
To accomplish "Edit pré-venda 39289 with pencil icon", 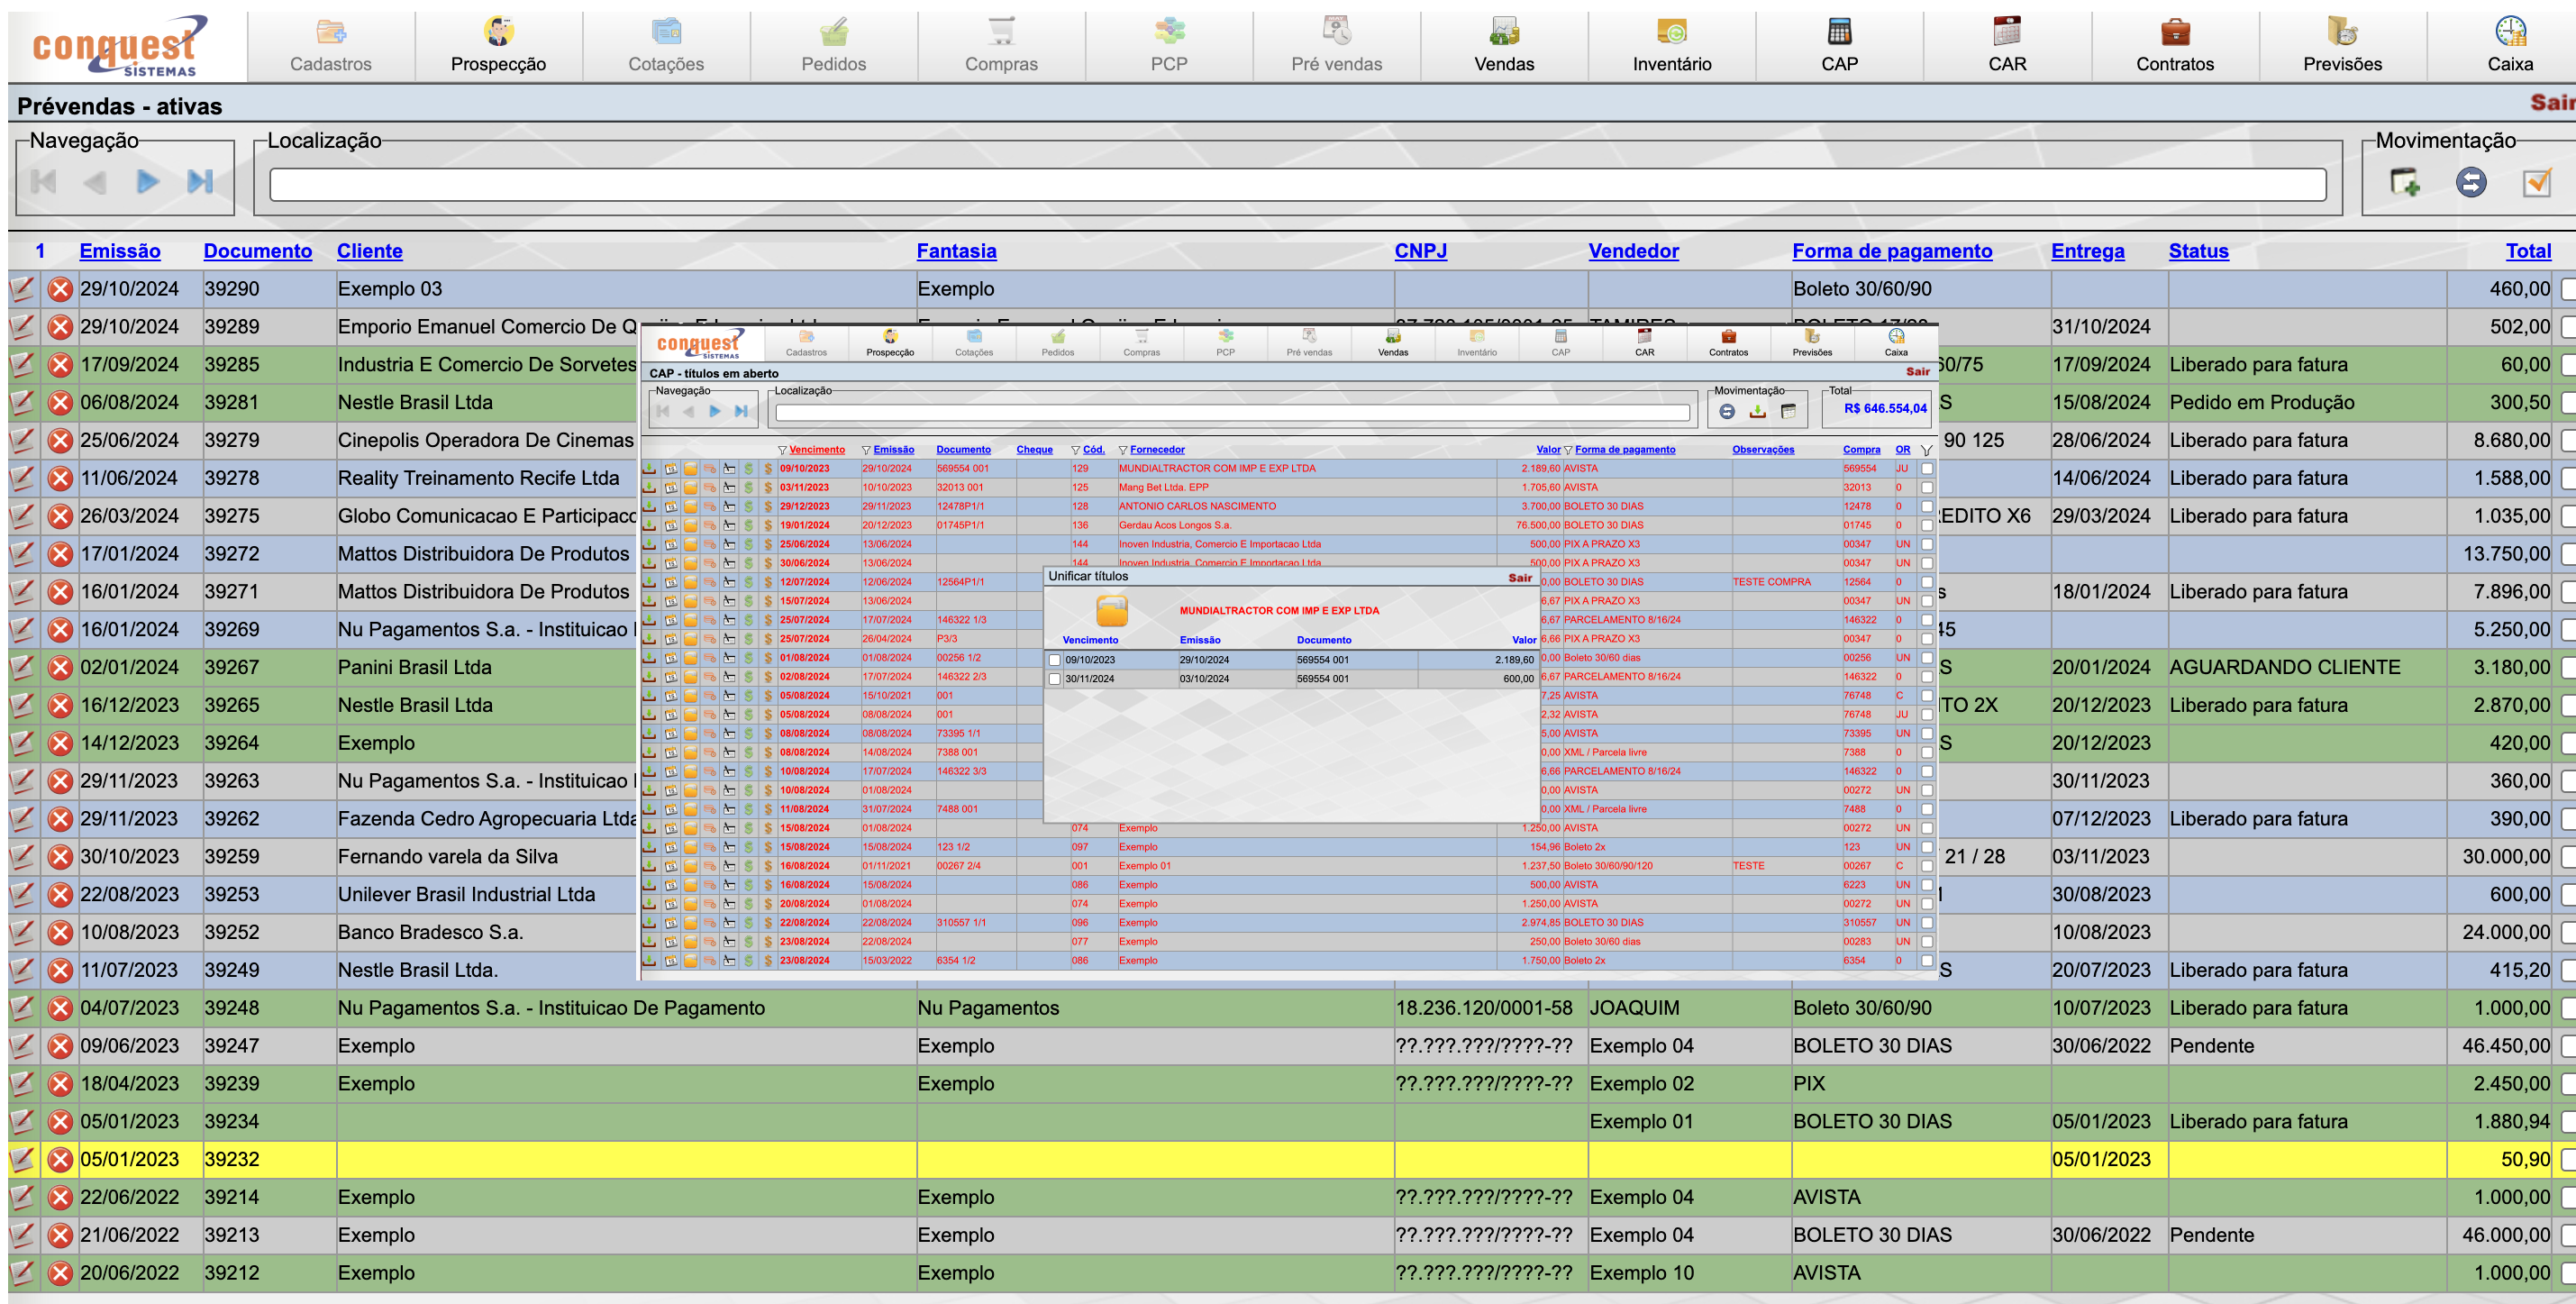I will click(22, 327).
